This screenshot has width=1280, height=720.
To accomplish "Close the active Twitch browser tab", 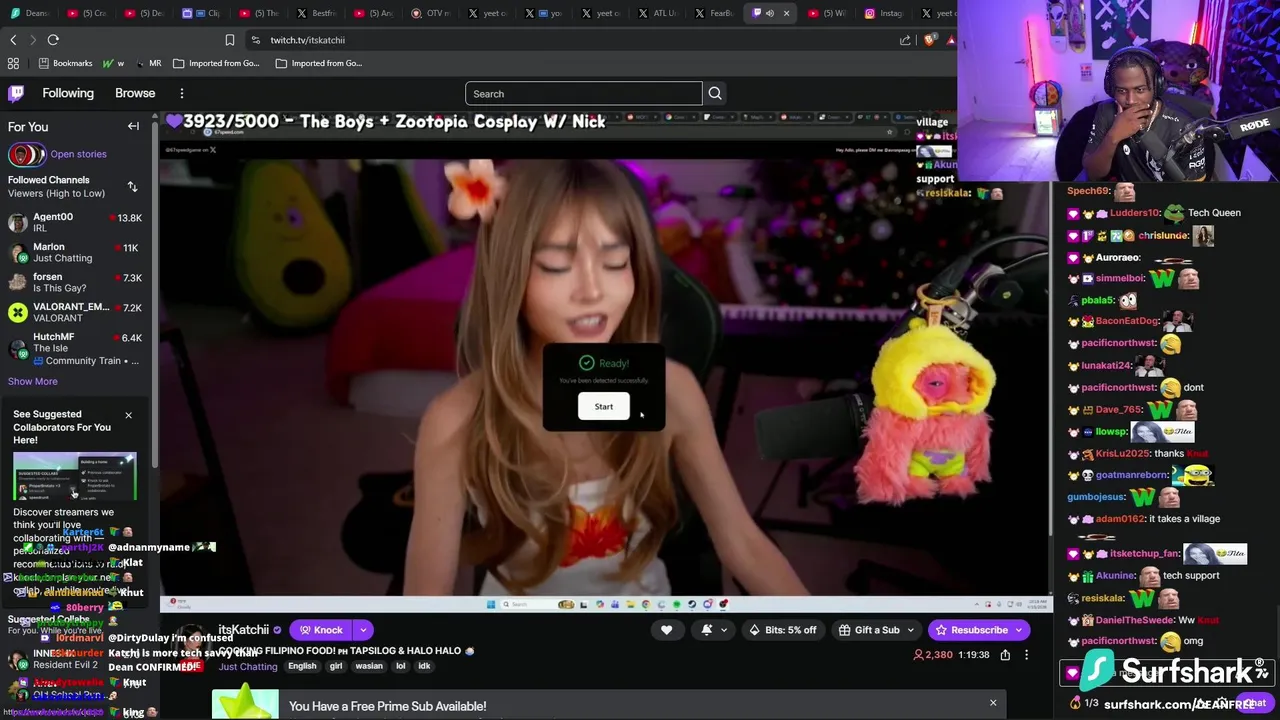I will [x=786, y=13].
